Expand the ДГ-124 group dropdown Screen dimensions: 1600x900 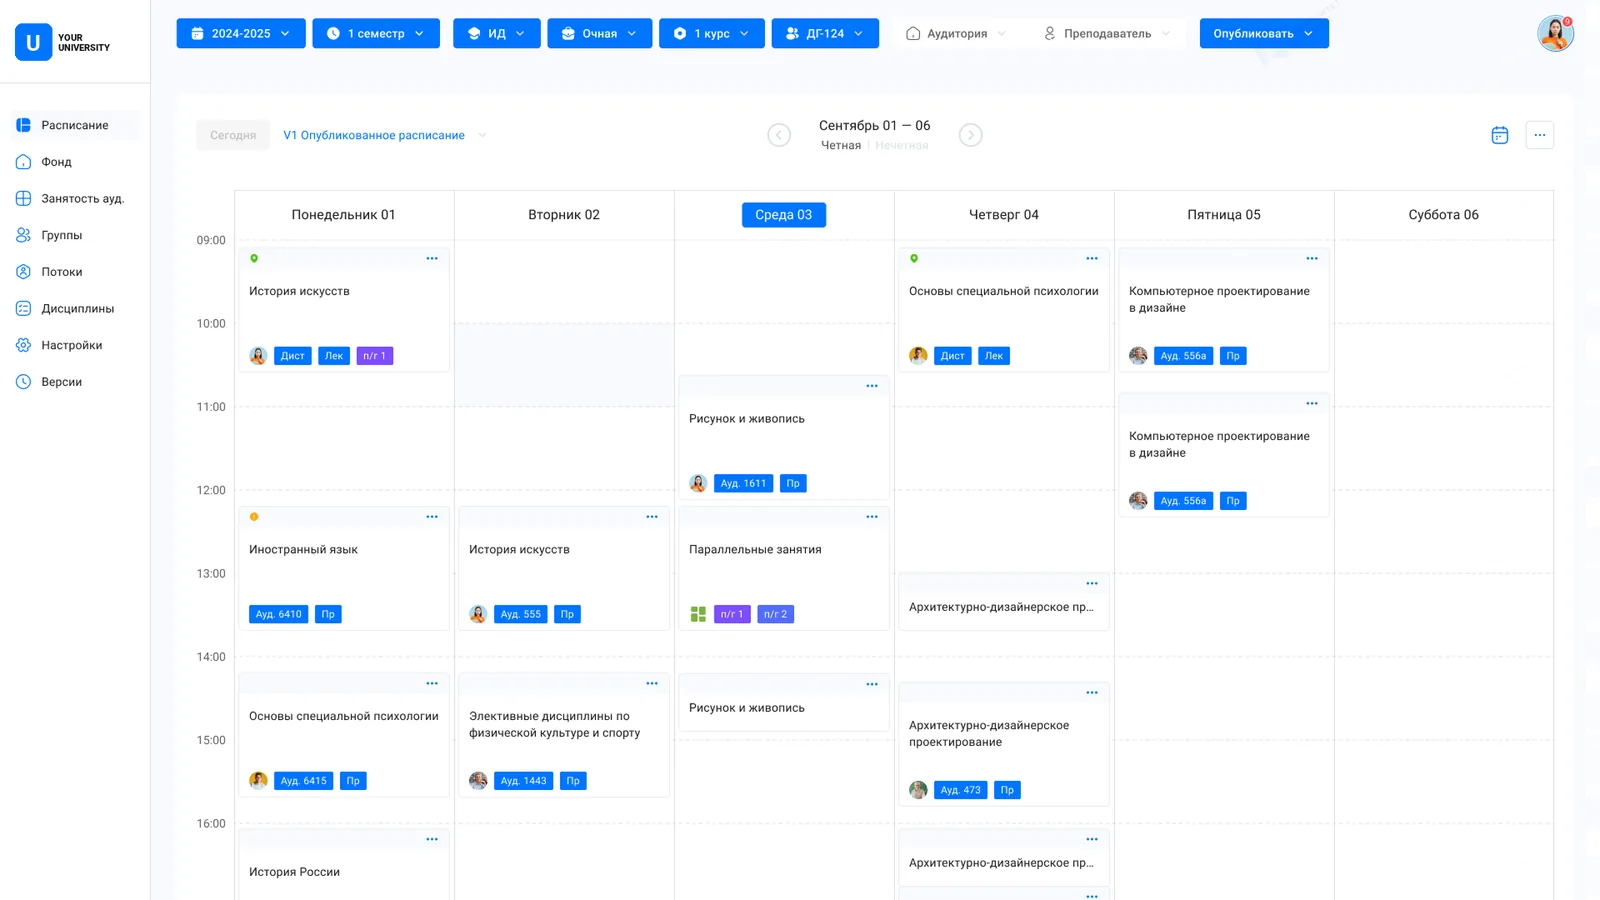pyautogui.click(x=825, y=33)
